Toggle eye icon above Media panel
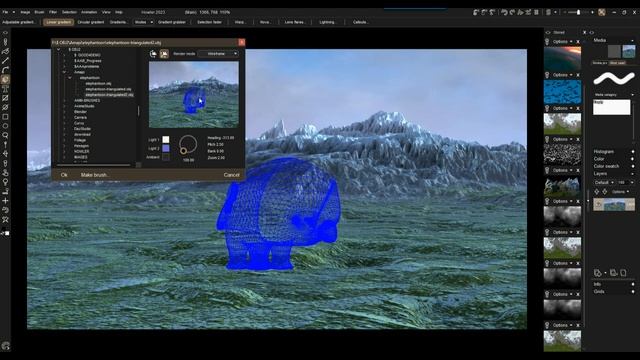The width and height of the screenshot is (640, 360). 592,32
